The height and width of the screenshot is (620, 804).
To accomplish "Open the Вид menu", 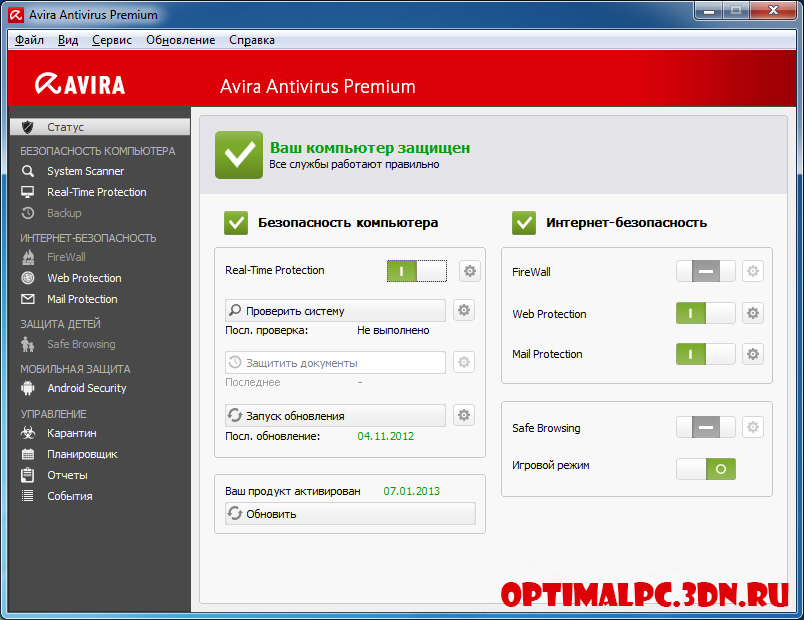I will 68,40.
